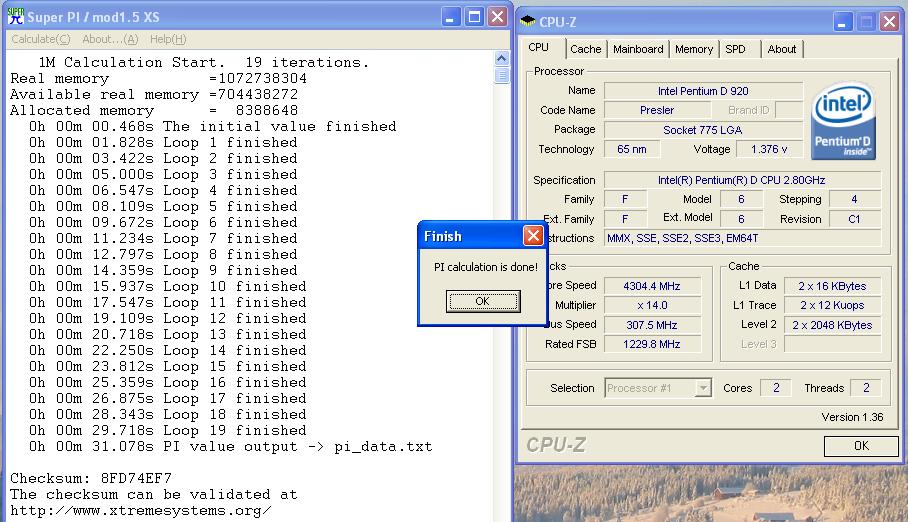
Task: Click the L1 Data value '2 x 16 KBytes'
Action: tap(832, 286)
